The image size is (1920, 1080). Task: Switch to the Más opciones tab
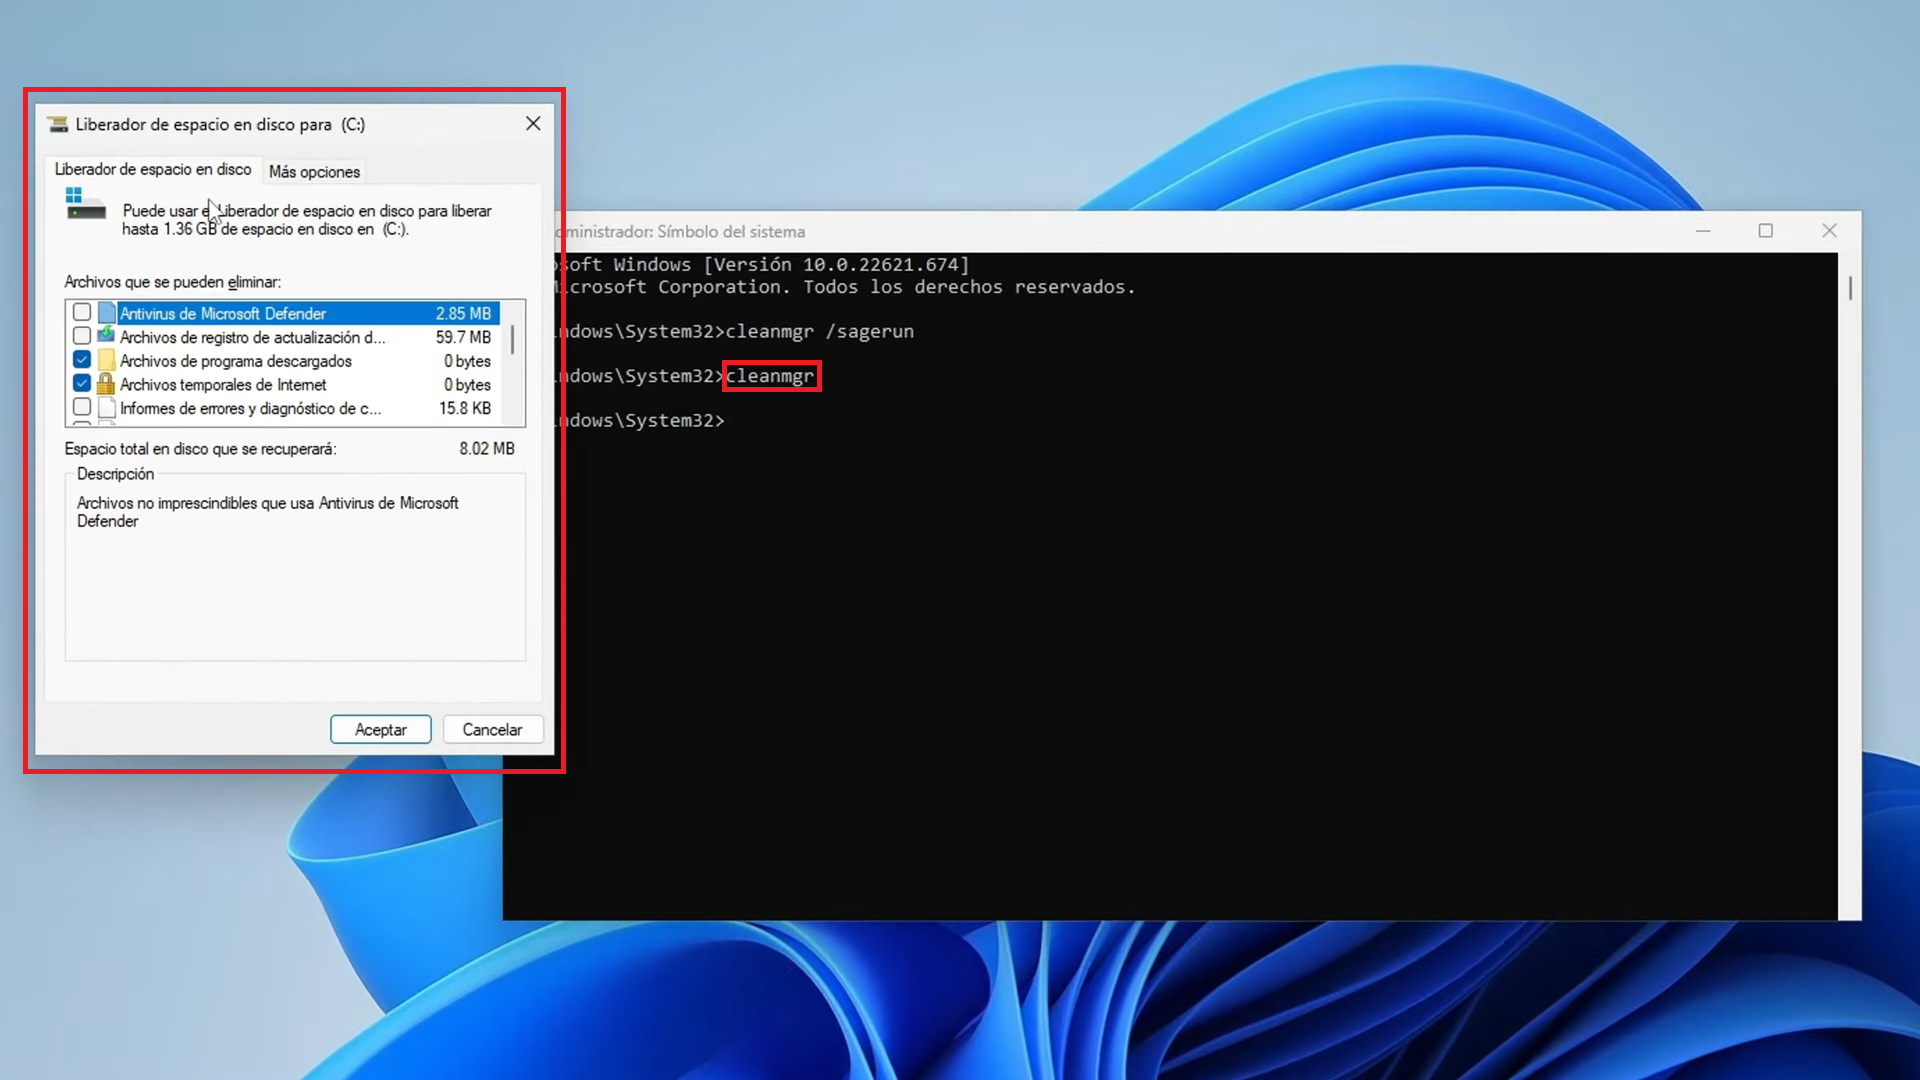pos(314,172)
